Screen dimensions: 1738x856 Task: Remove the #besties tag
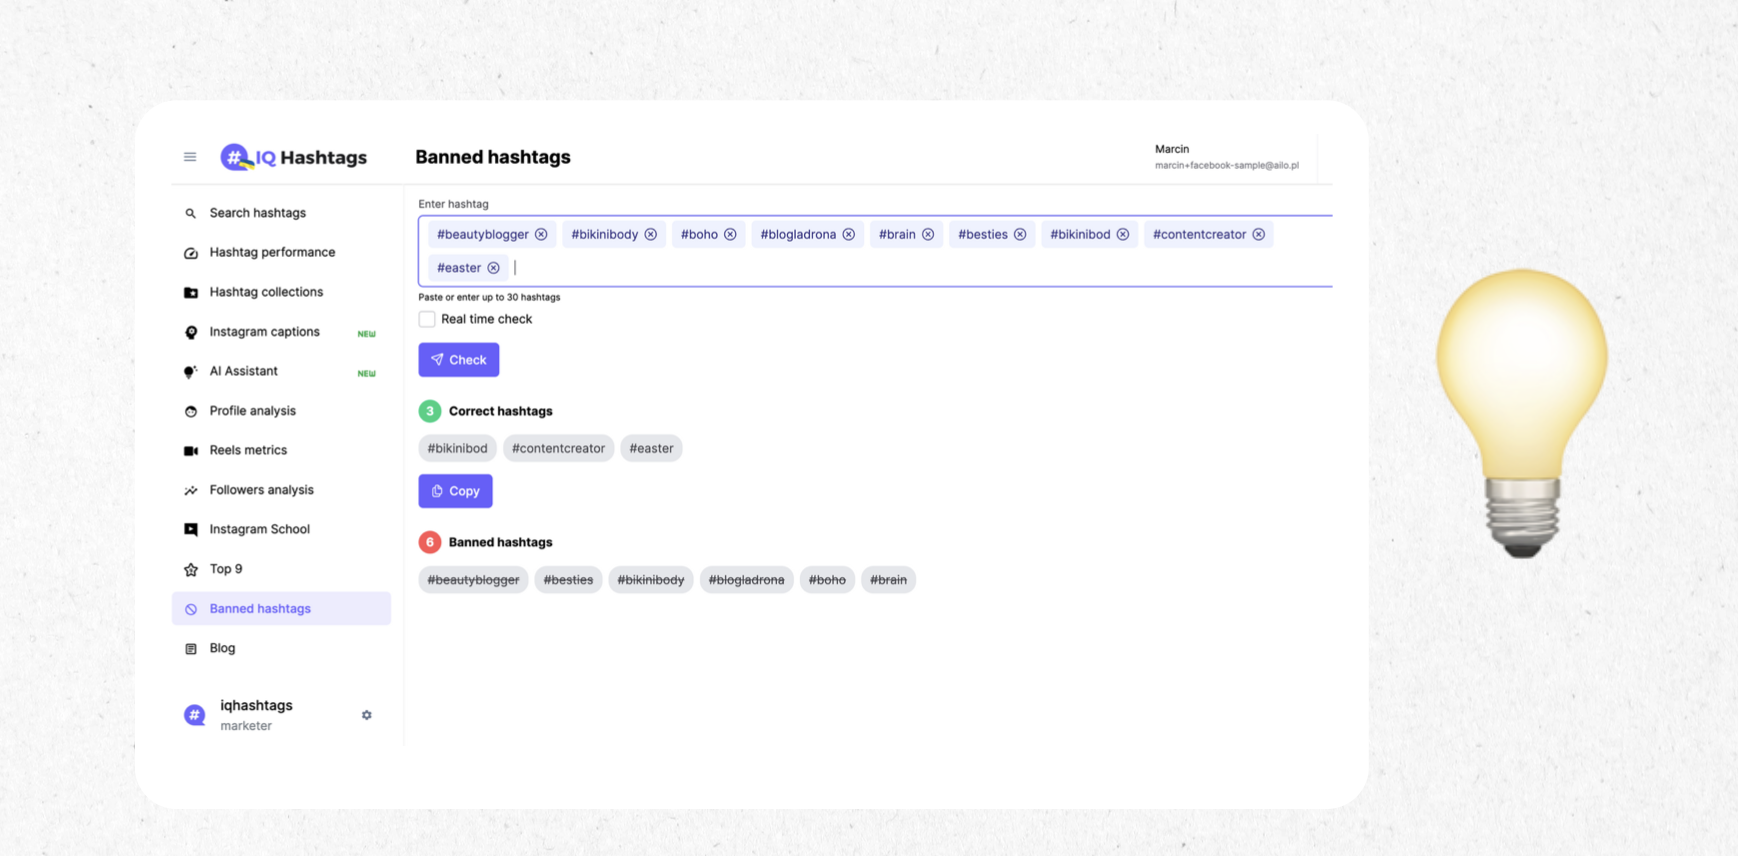click(x=1020, y=234)
